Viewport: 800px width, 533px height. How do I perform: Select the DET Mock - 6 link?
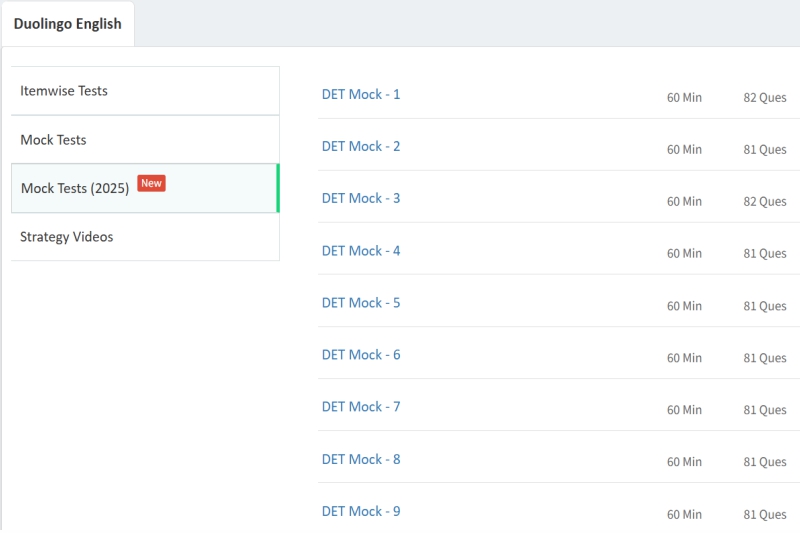[x=361, y=355]
